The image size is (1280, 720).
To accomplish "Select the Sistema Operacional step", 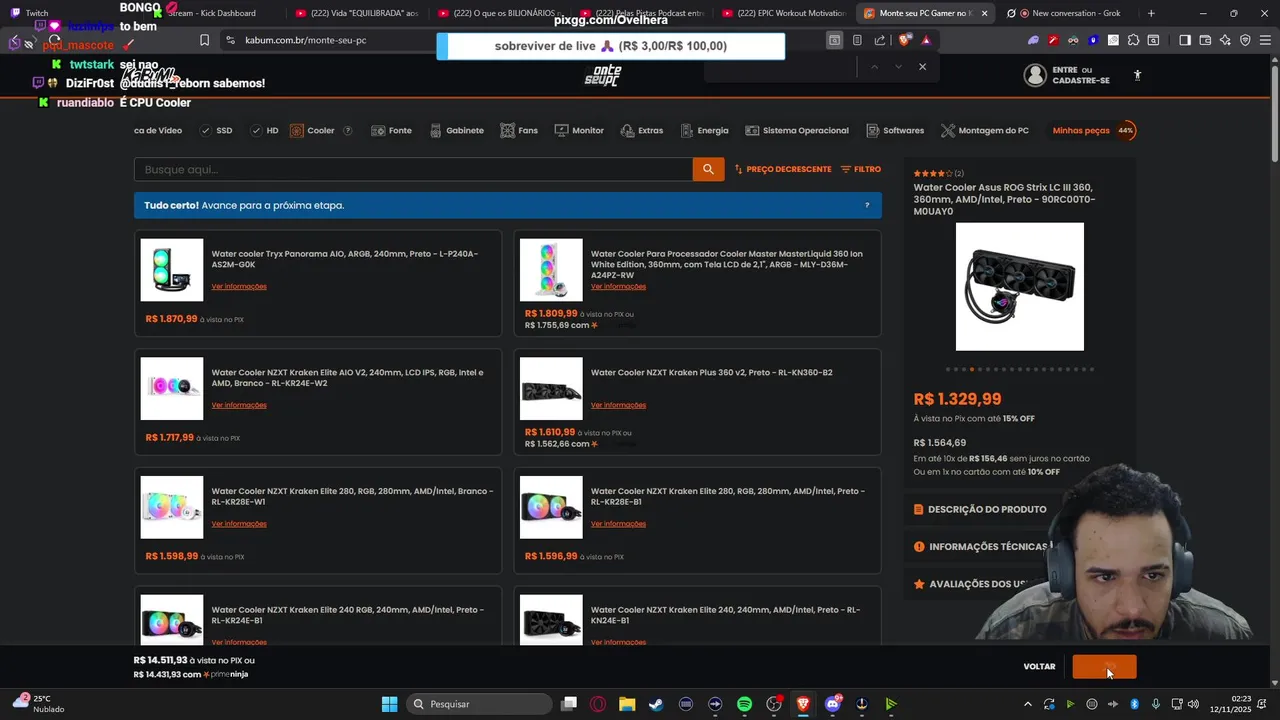I will pos(797,131).
